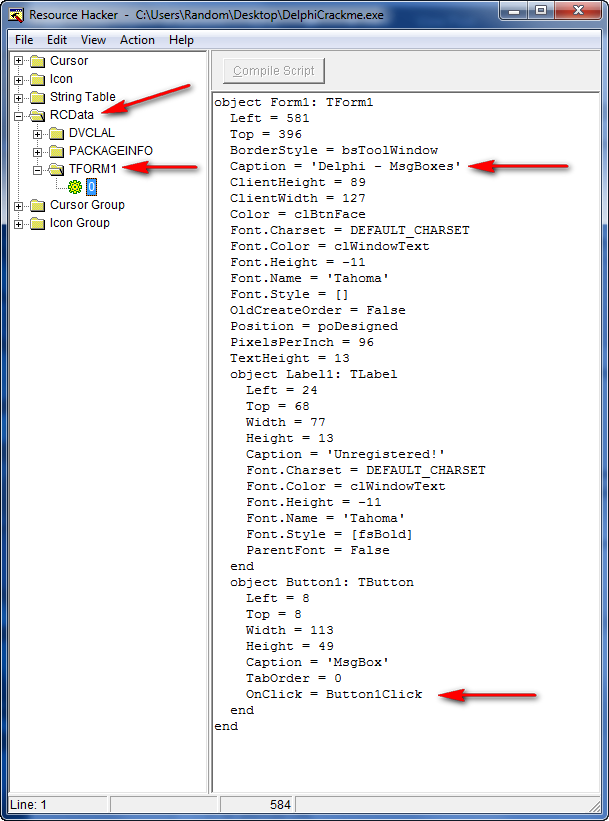The image size is (609, 821).
Task: Open the View menu
Action: (x=93, y=40)
